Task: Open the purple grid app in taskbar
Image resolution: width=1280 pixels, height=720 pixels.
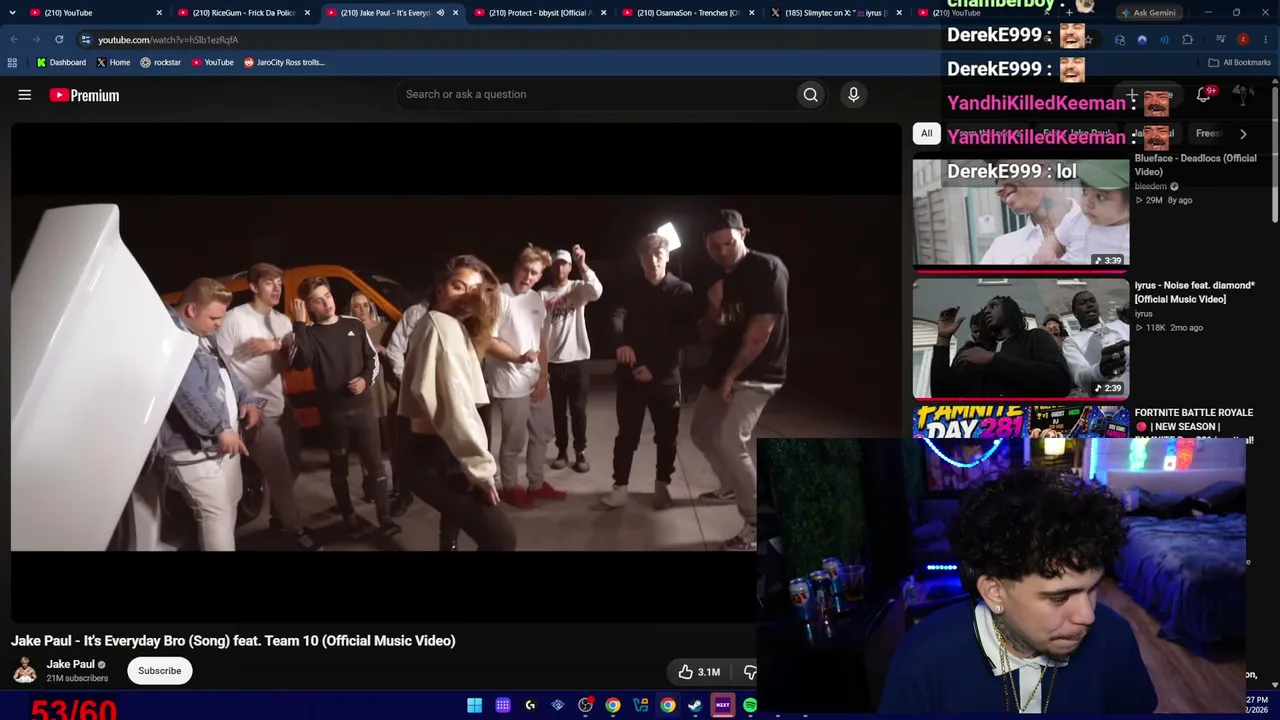Action: tap(503, 705)
